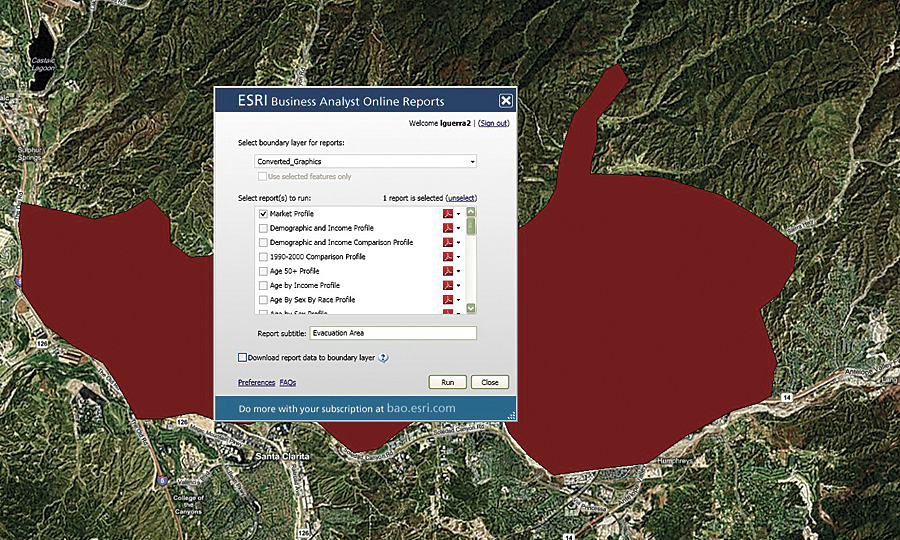Viewport: 900px width, 540px height.
Task: Expand format arrow for Demographic and Income Comparison Profile
Action: 458,243
